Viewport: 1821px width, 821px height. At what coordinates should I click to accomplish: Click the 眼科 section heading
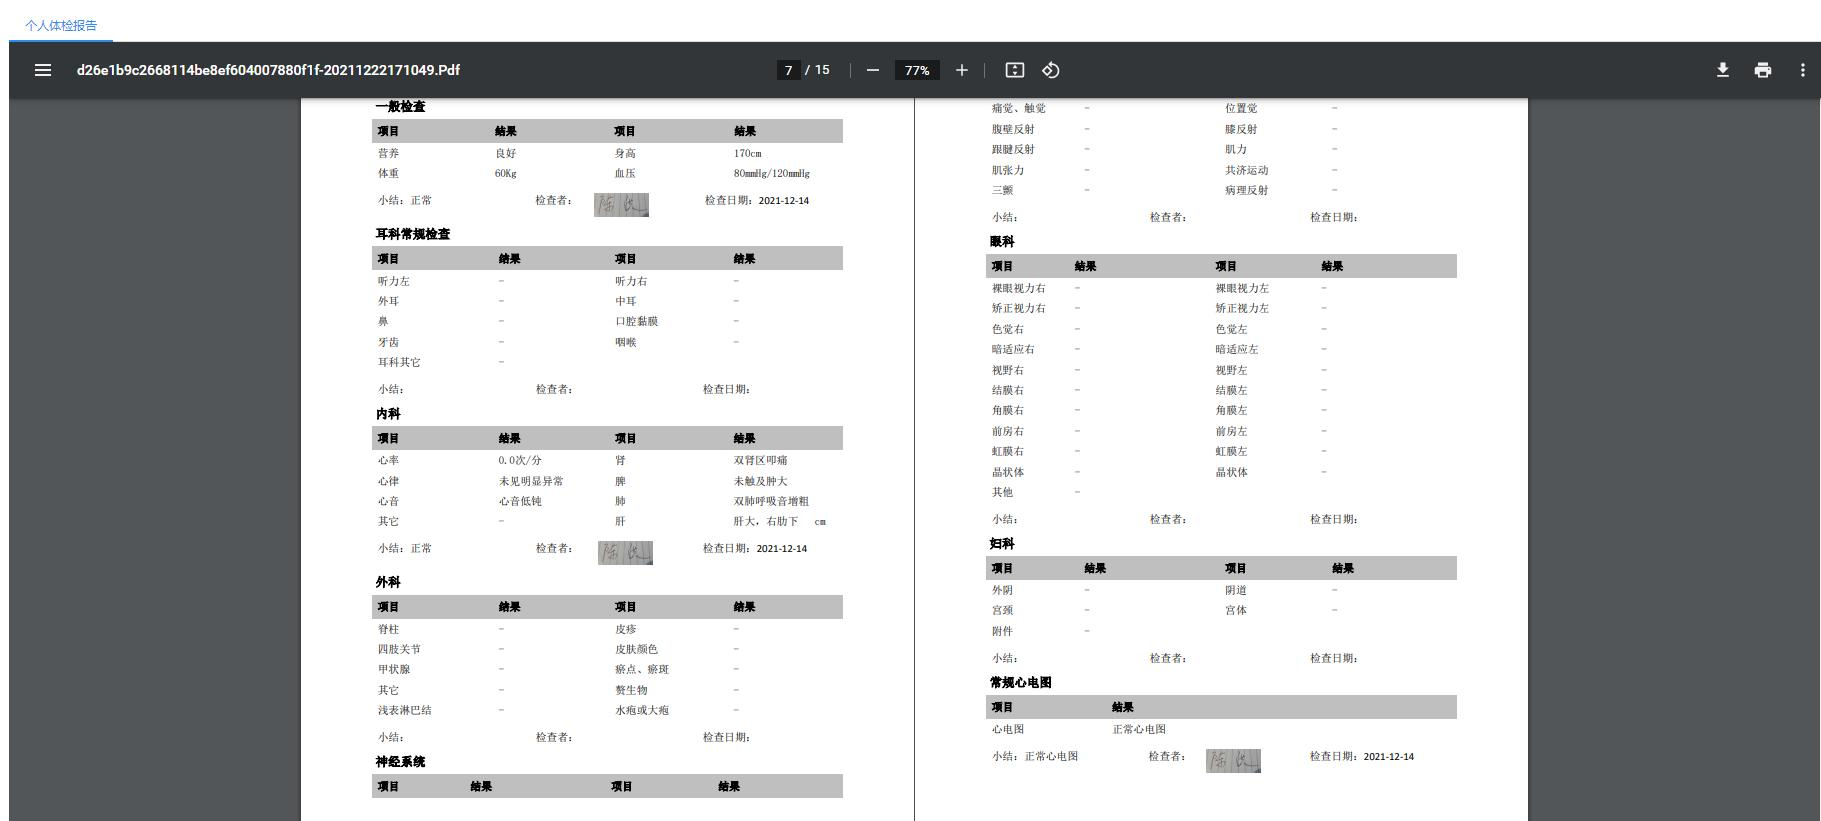pyautogui.click(x=1002, y=241)
